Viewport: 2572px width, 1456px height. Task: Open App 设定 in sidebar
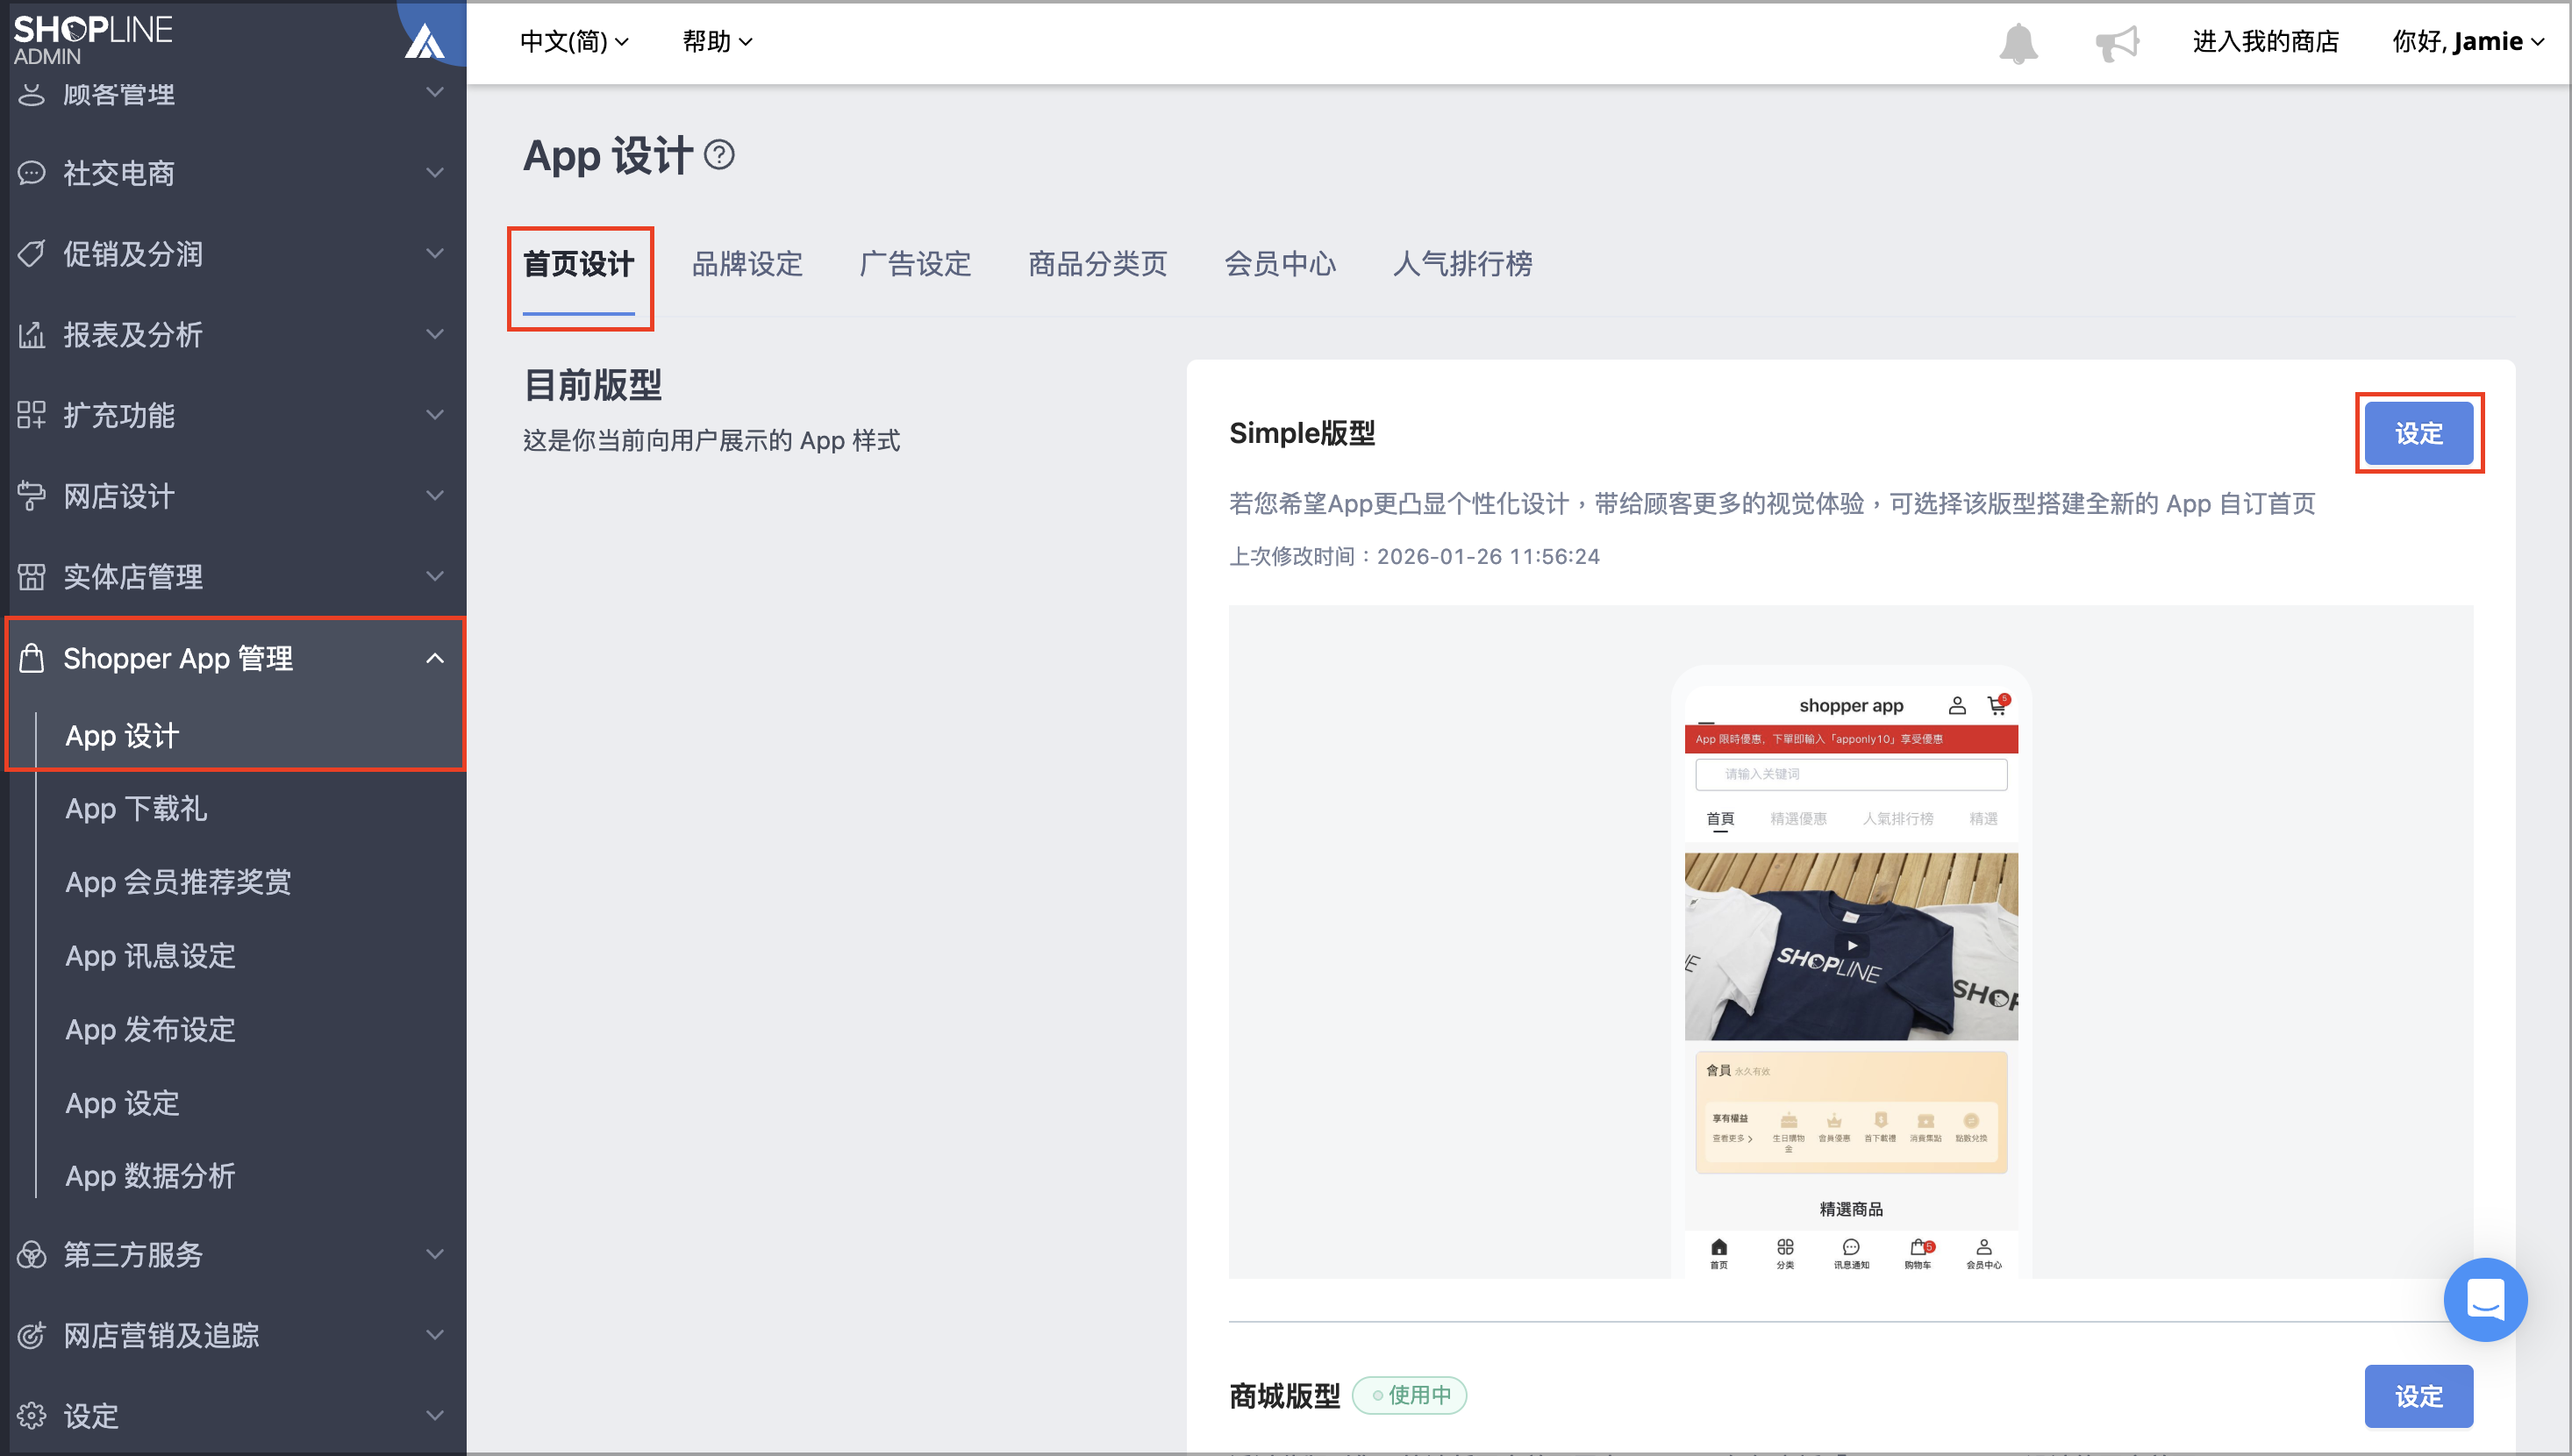(122, 1103)
